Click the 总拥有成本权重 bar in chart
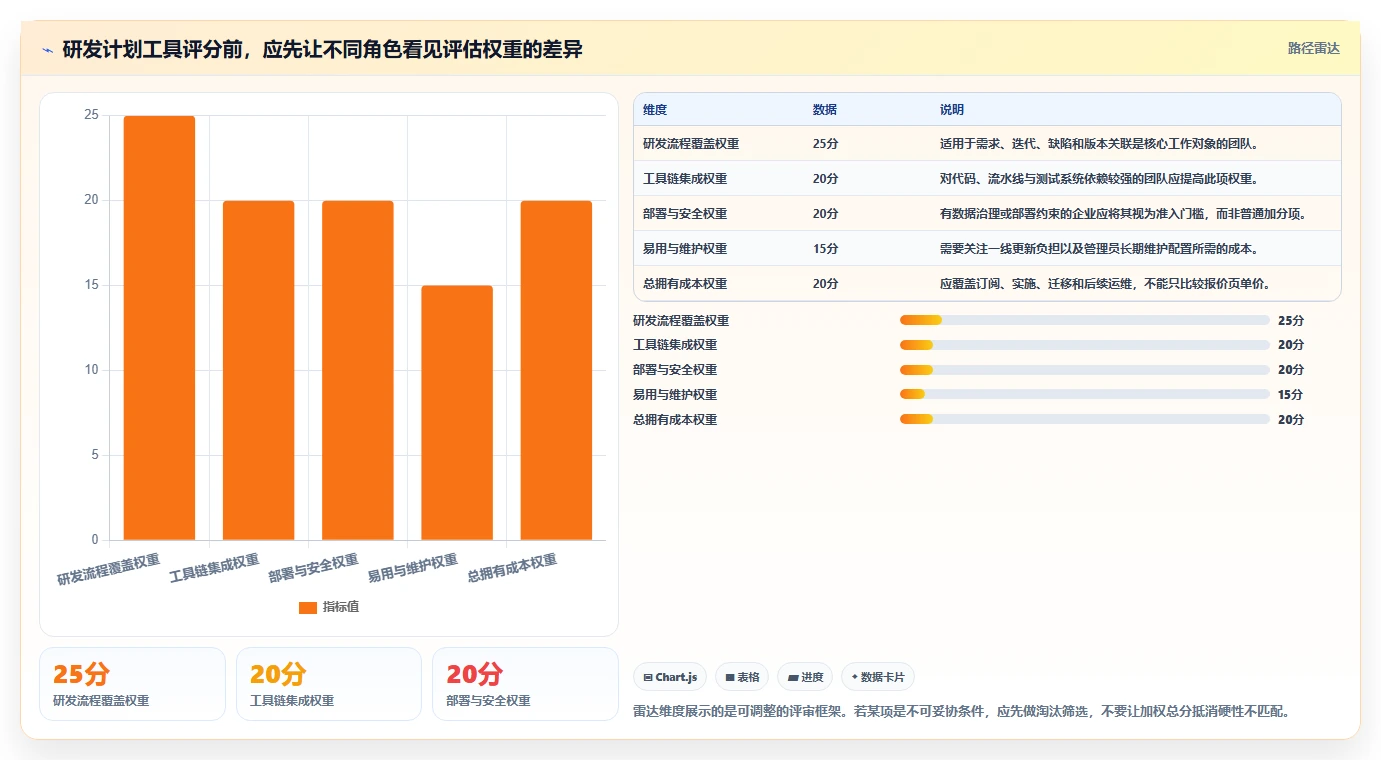Screen dimensions: 1381x760 [556, 370]
